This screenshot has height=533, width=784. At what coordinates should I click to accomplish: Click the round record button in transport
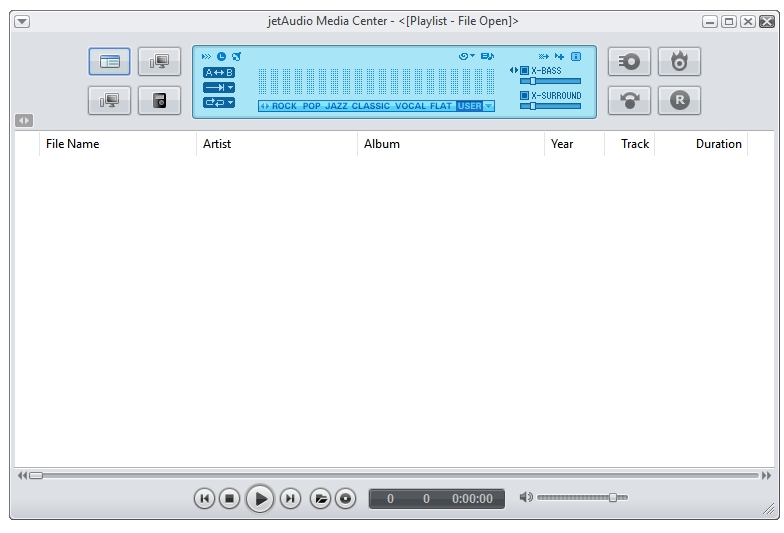346,498
